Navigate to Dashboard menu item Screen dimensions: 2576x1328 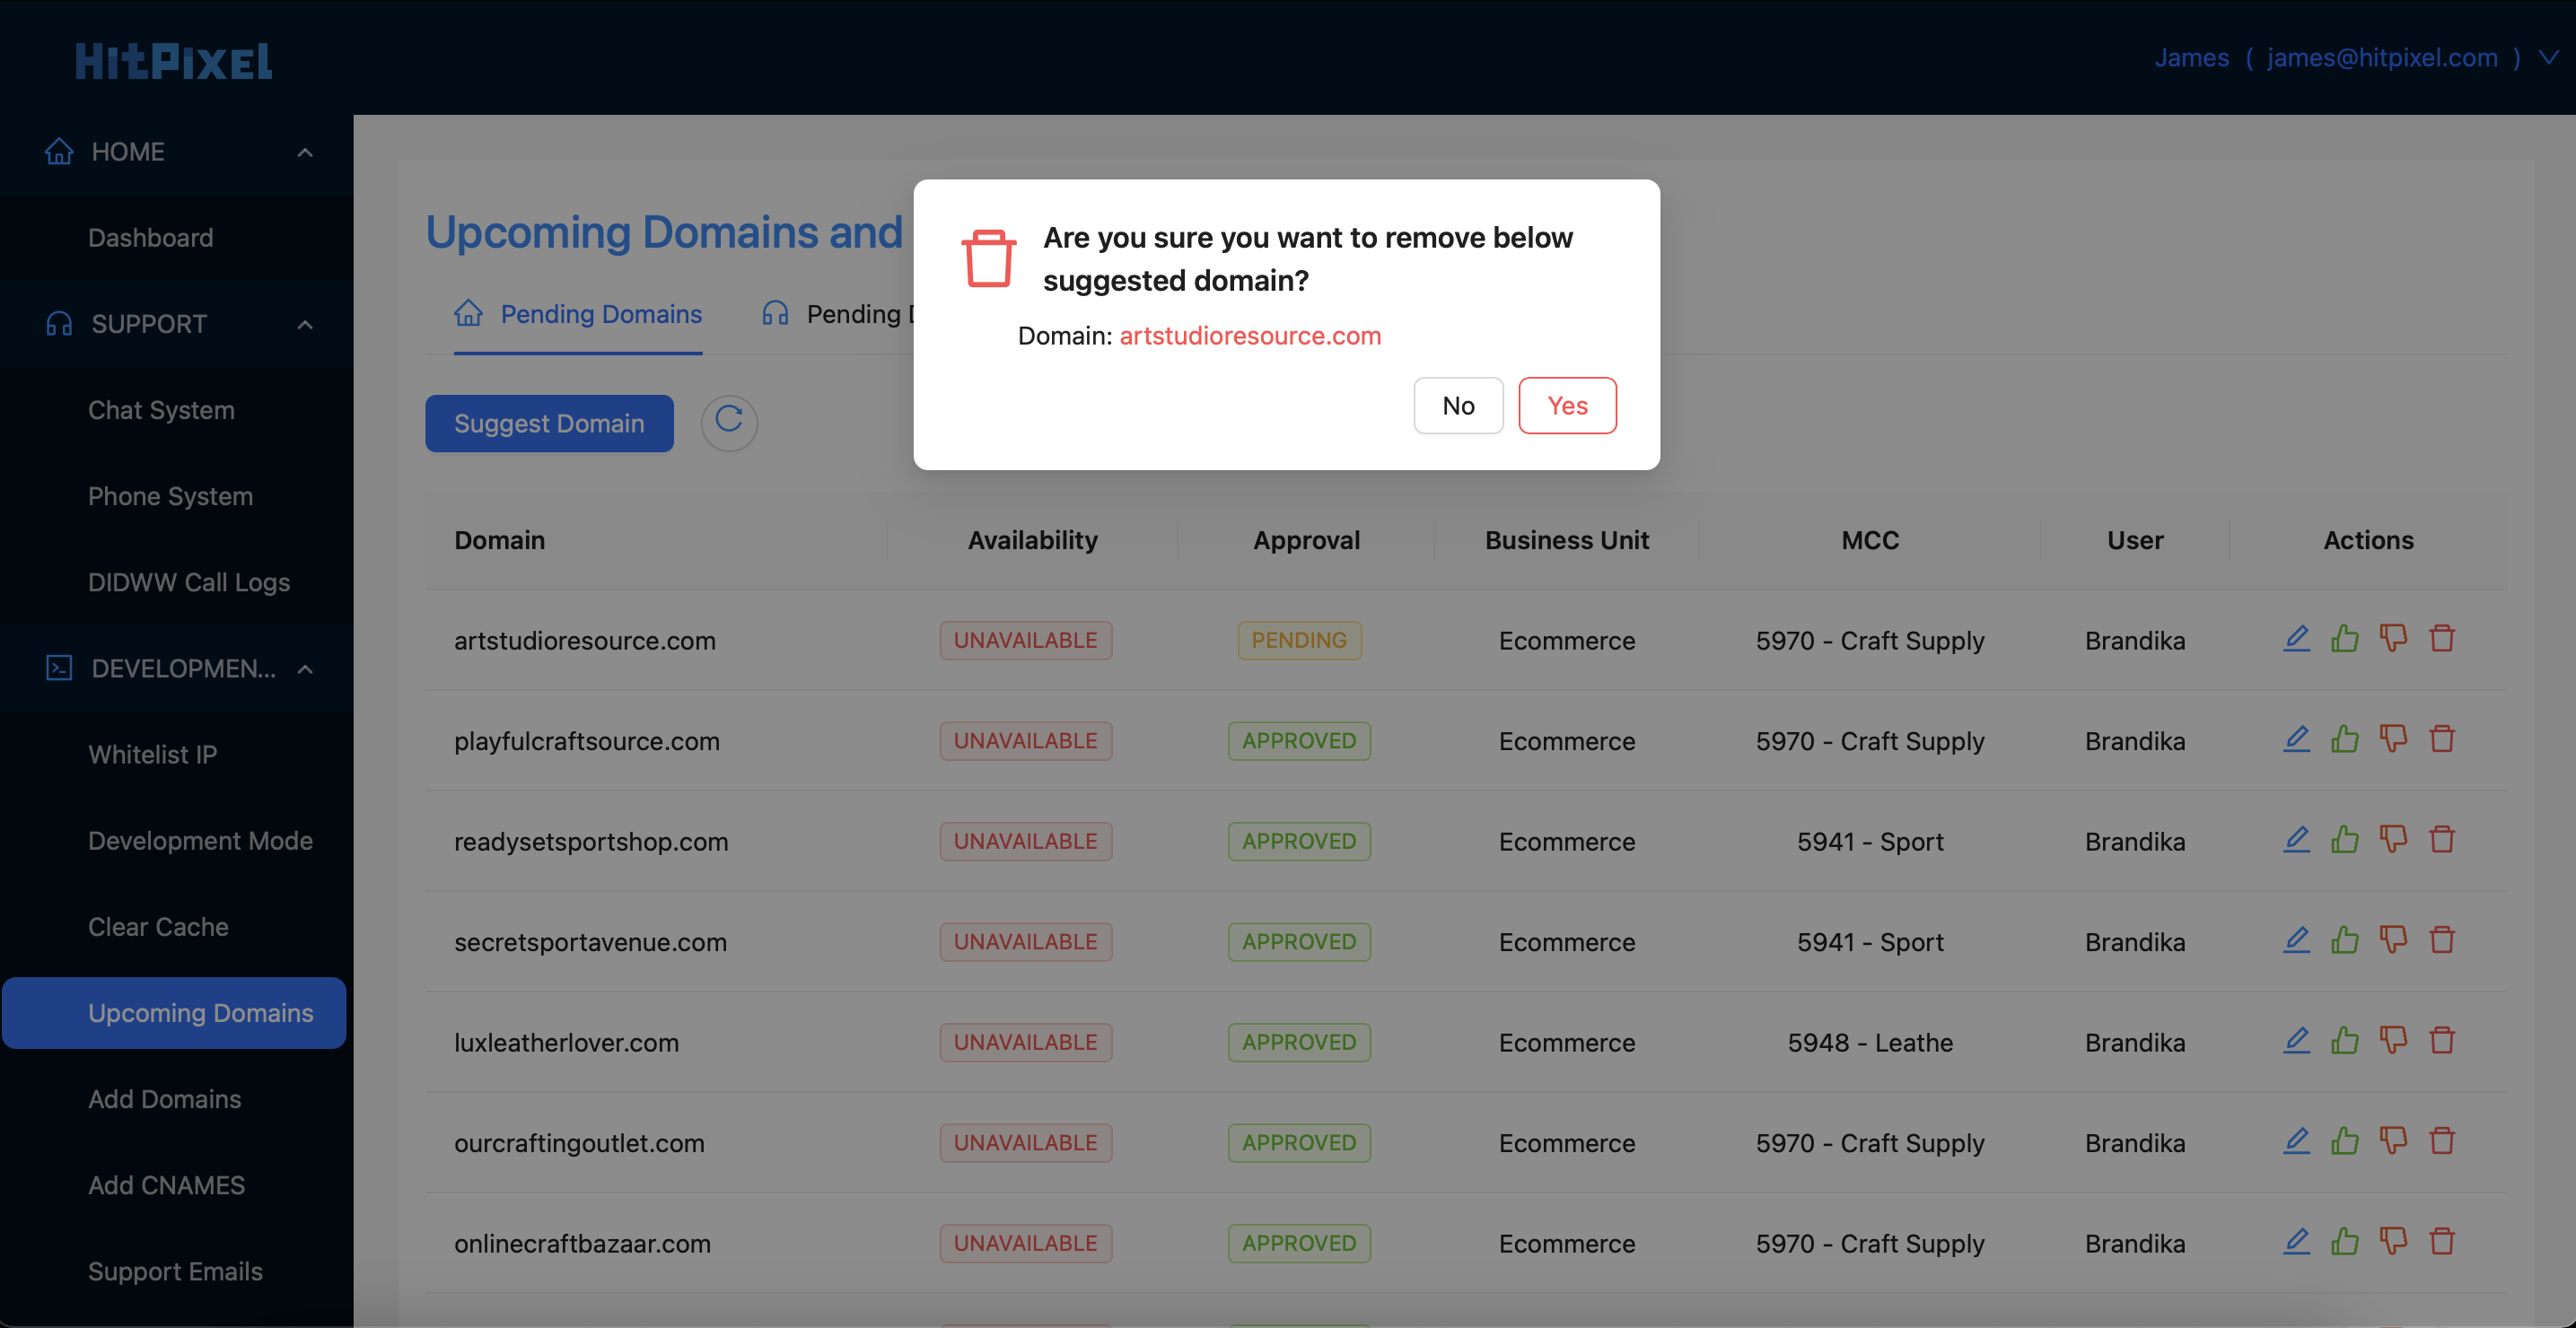click(151, 237)
